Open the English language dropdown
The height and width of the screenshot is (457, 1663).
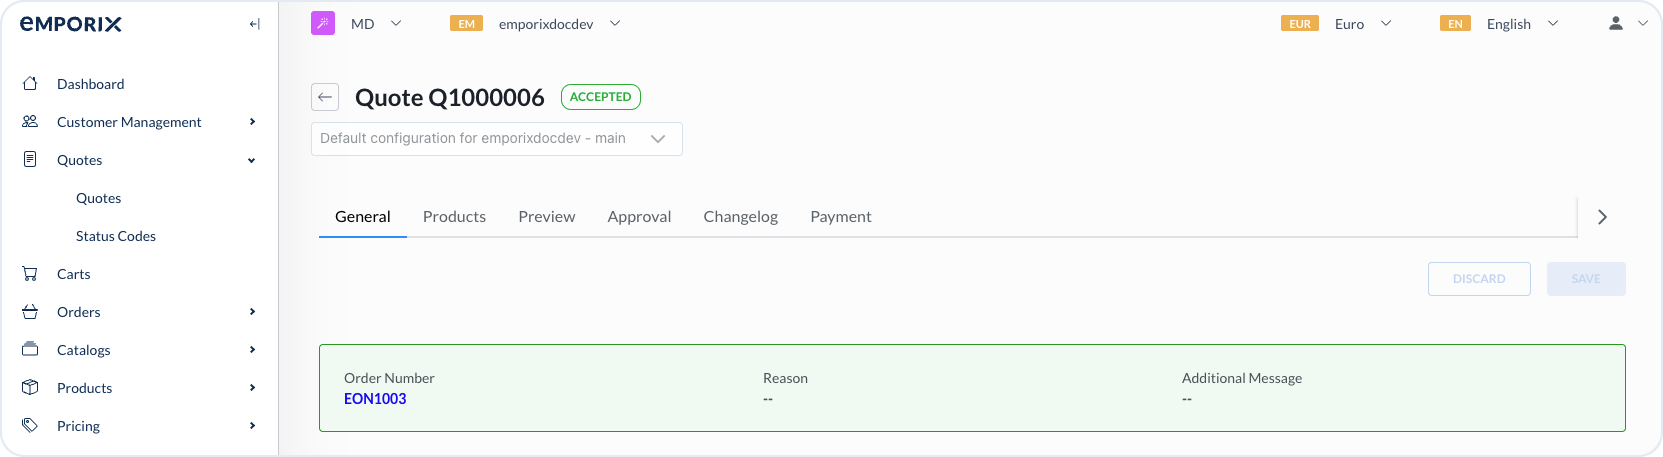pyautogui.click(x=1520, y=24)
